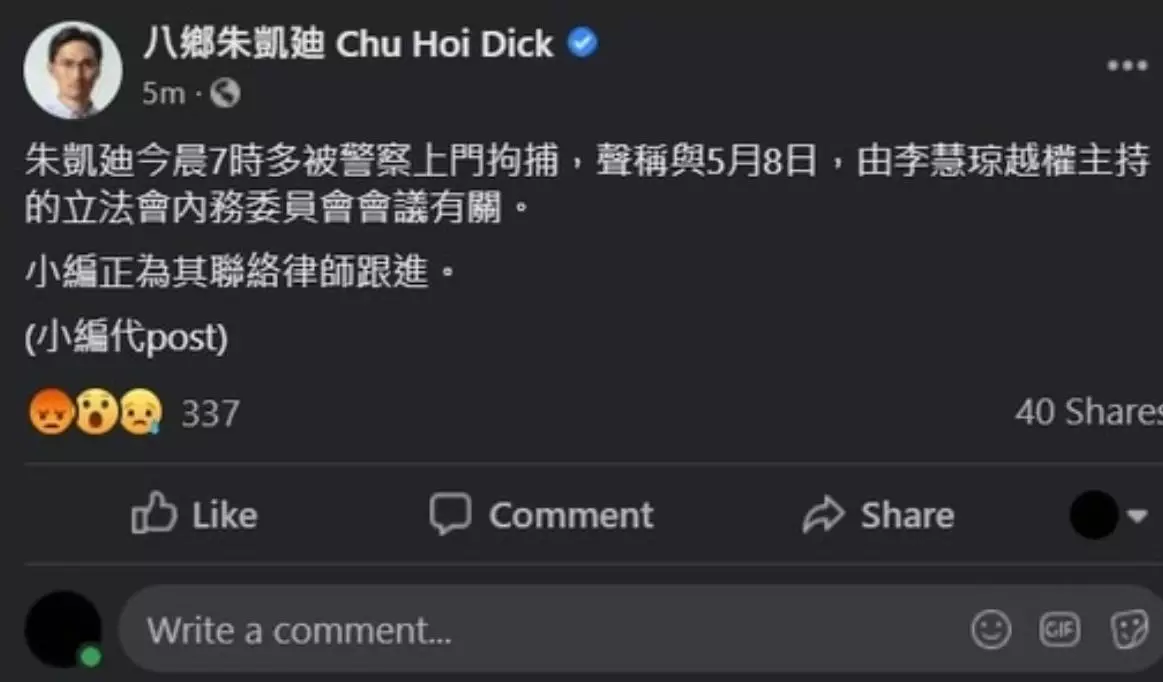The height and width of the screenshot is (682, 1163).
Task: Open the three-dot post options menu
Action: point(1127,65)
